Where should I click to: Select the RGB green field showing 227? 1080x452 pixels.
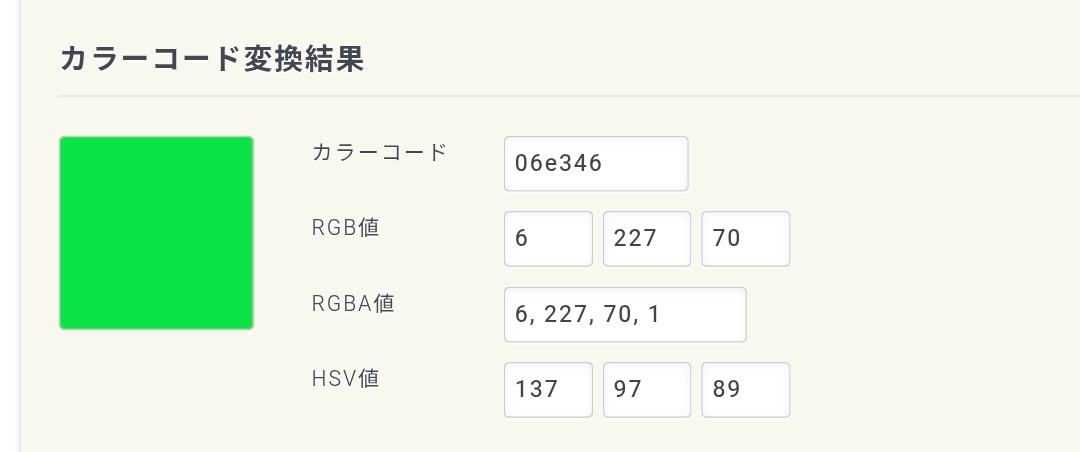click(x=646, y=239)
